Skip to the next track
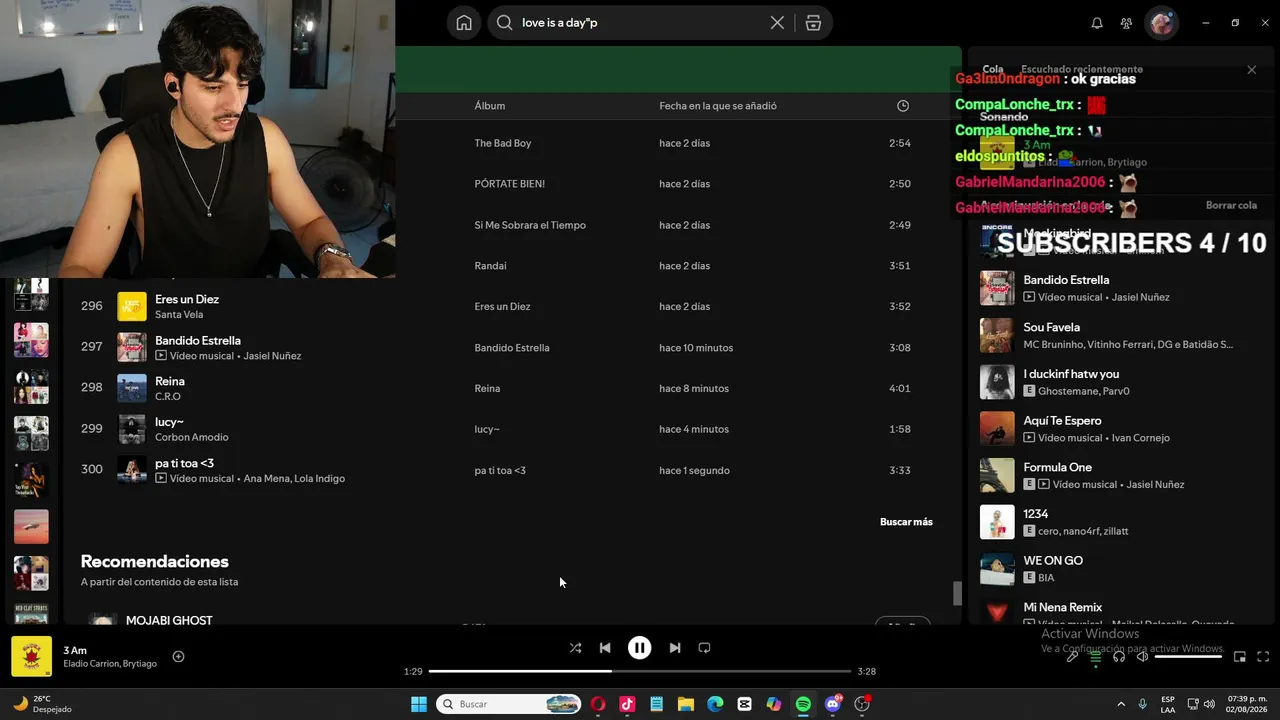 pos(675,648)
